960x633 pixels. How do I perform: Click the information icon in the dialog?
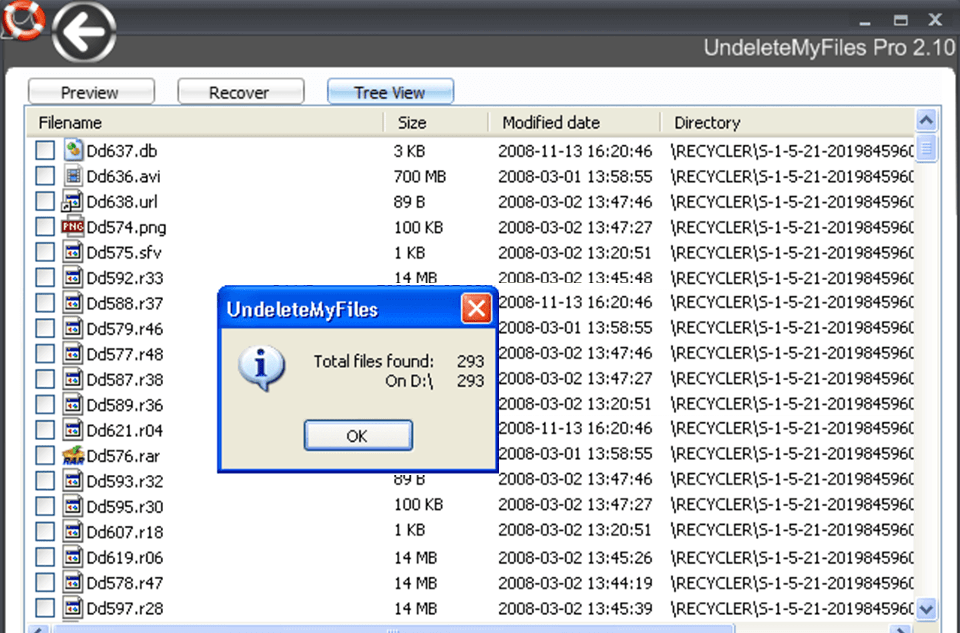point(261,365)
